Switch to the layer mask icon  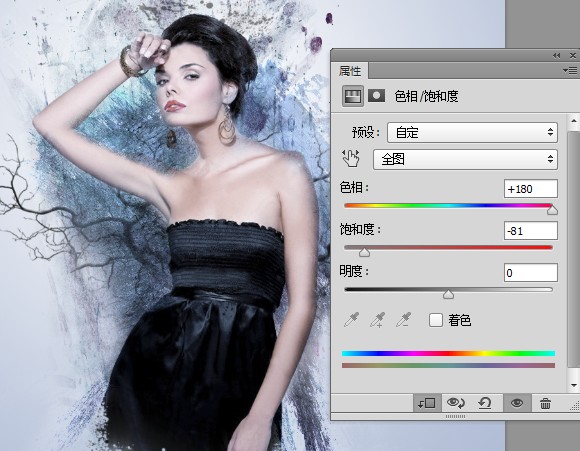click(x=376, y=96)
